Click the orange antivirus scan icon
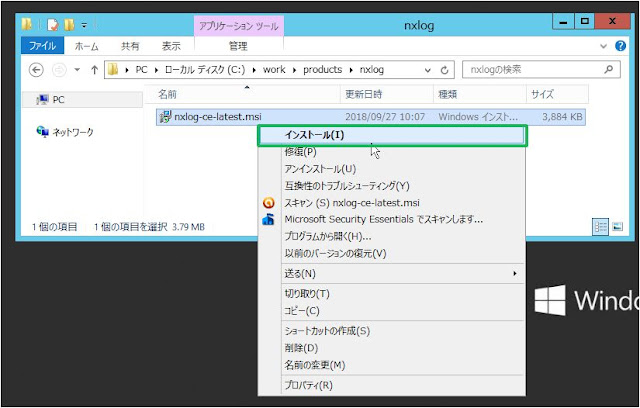This screenshot has width=640, height=408. pos(269,203)
